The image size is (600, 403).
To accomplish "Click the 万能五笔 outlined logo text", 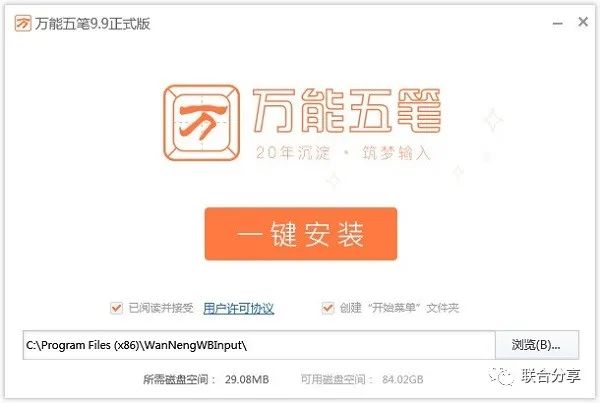I will click(346, 111).
